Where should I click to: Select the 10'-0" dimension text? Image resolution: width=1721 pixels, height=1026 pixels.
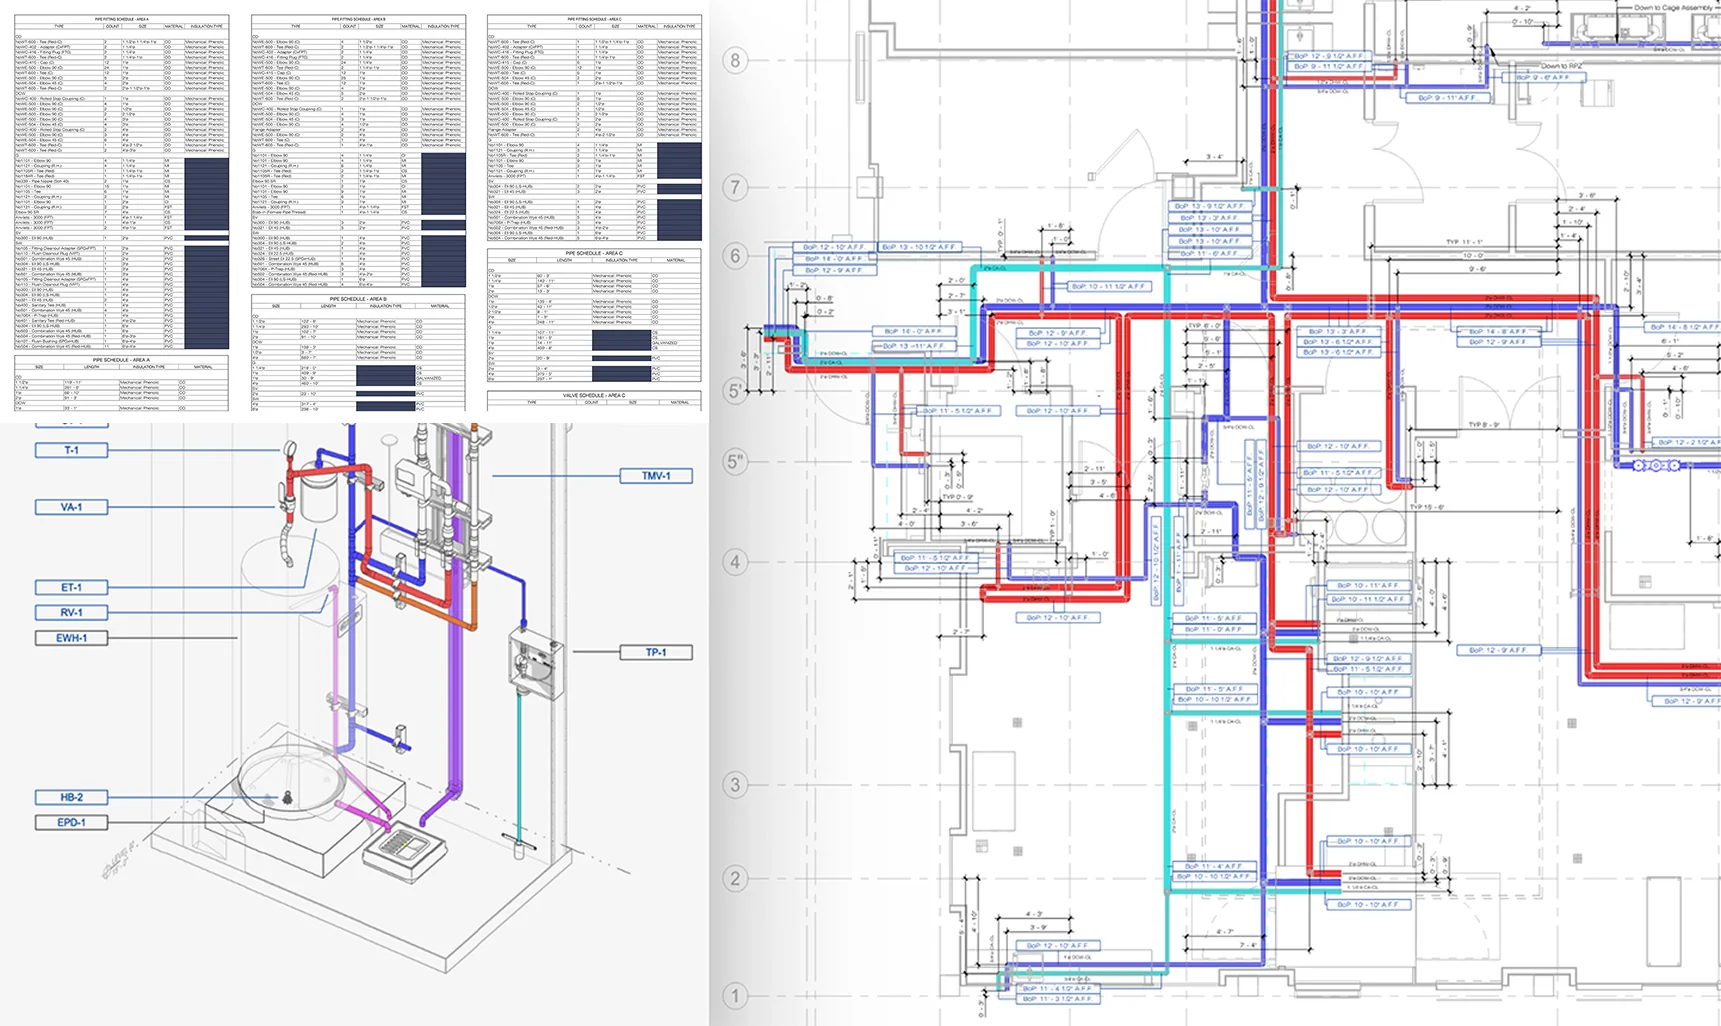(1473, 256)
